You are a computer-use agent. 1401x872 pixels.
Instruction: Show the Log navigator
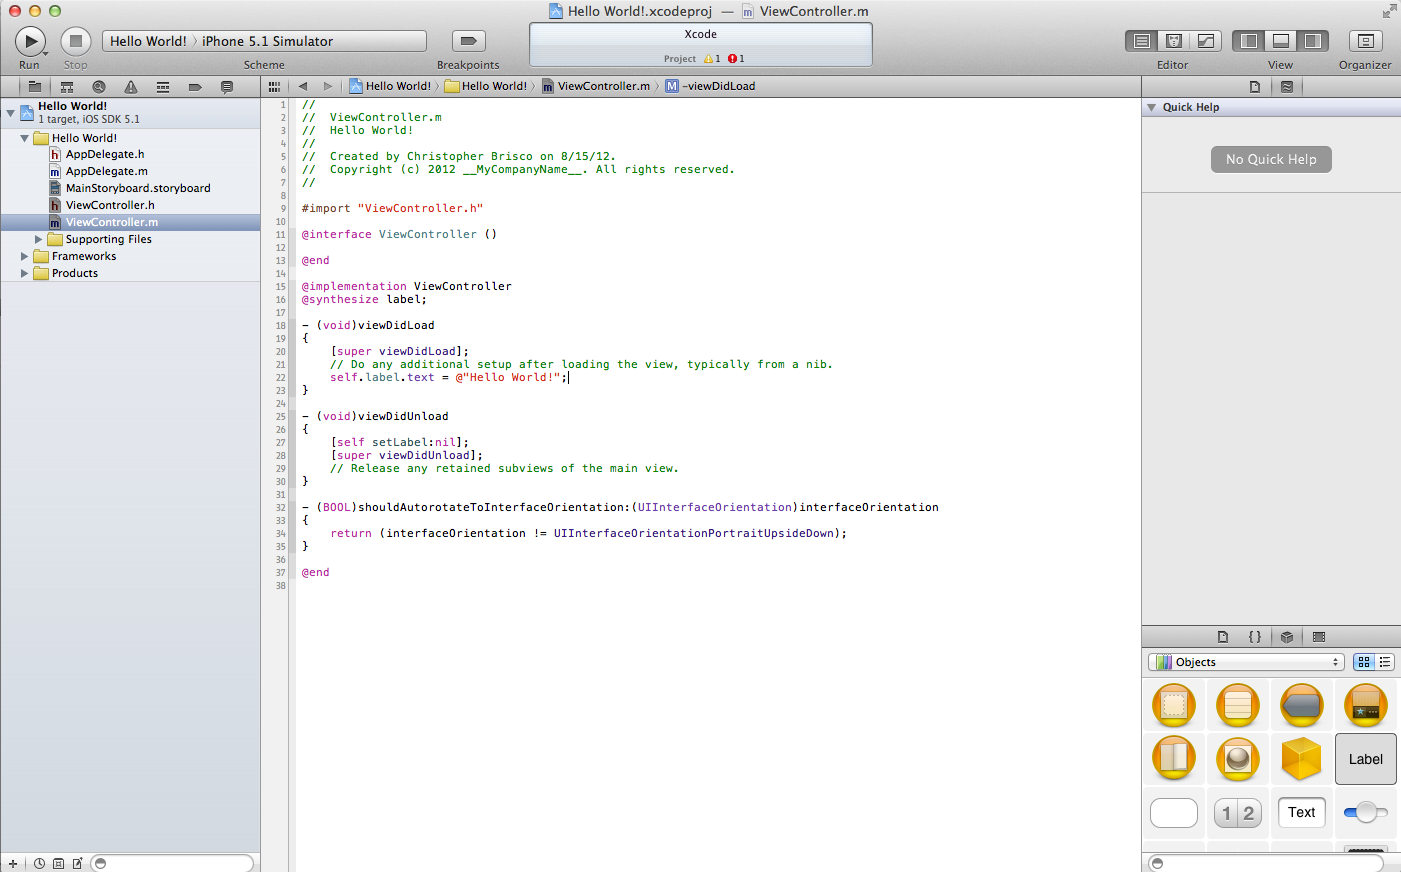(x=227, y=87)
